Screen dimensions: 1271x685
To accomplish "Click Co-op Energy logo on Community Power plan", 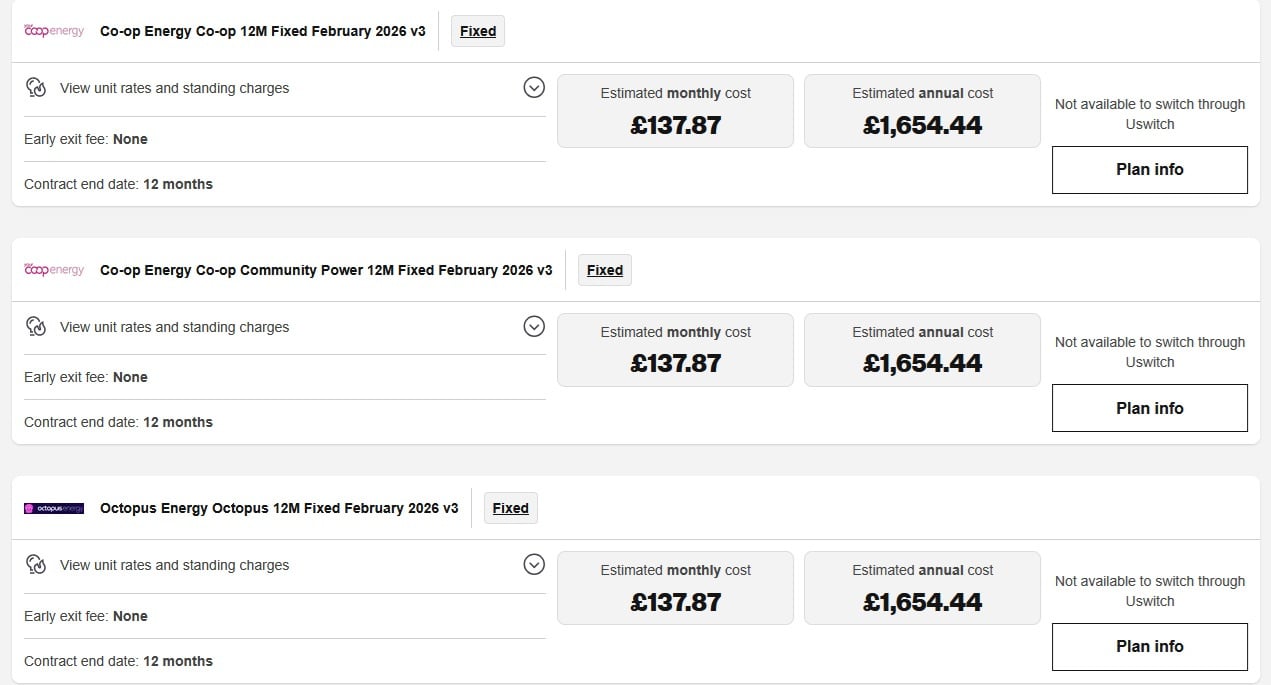I will click(x=54, y=270).
